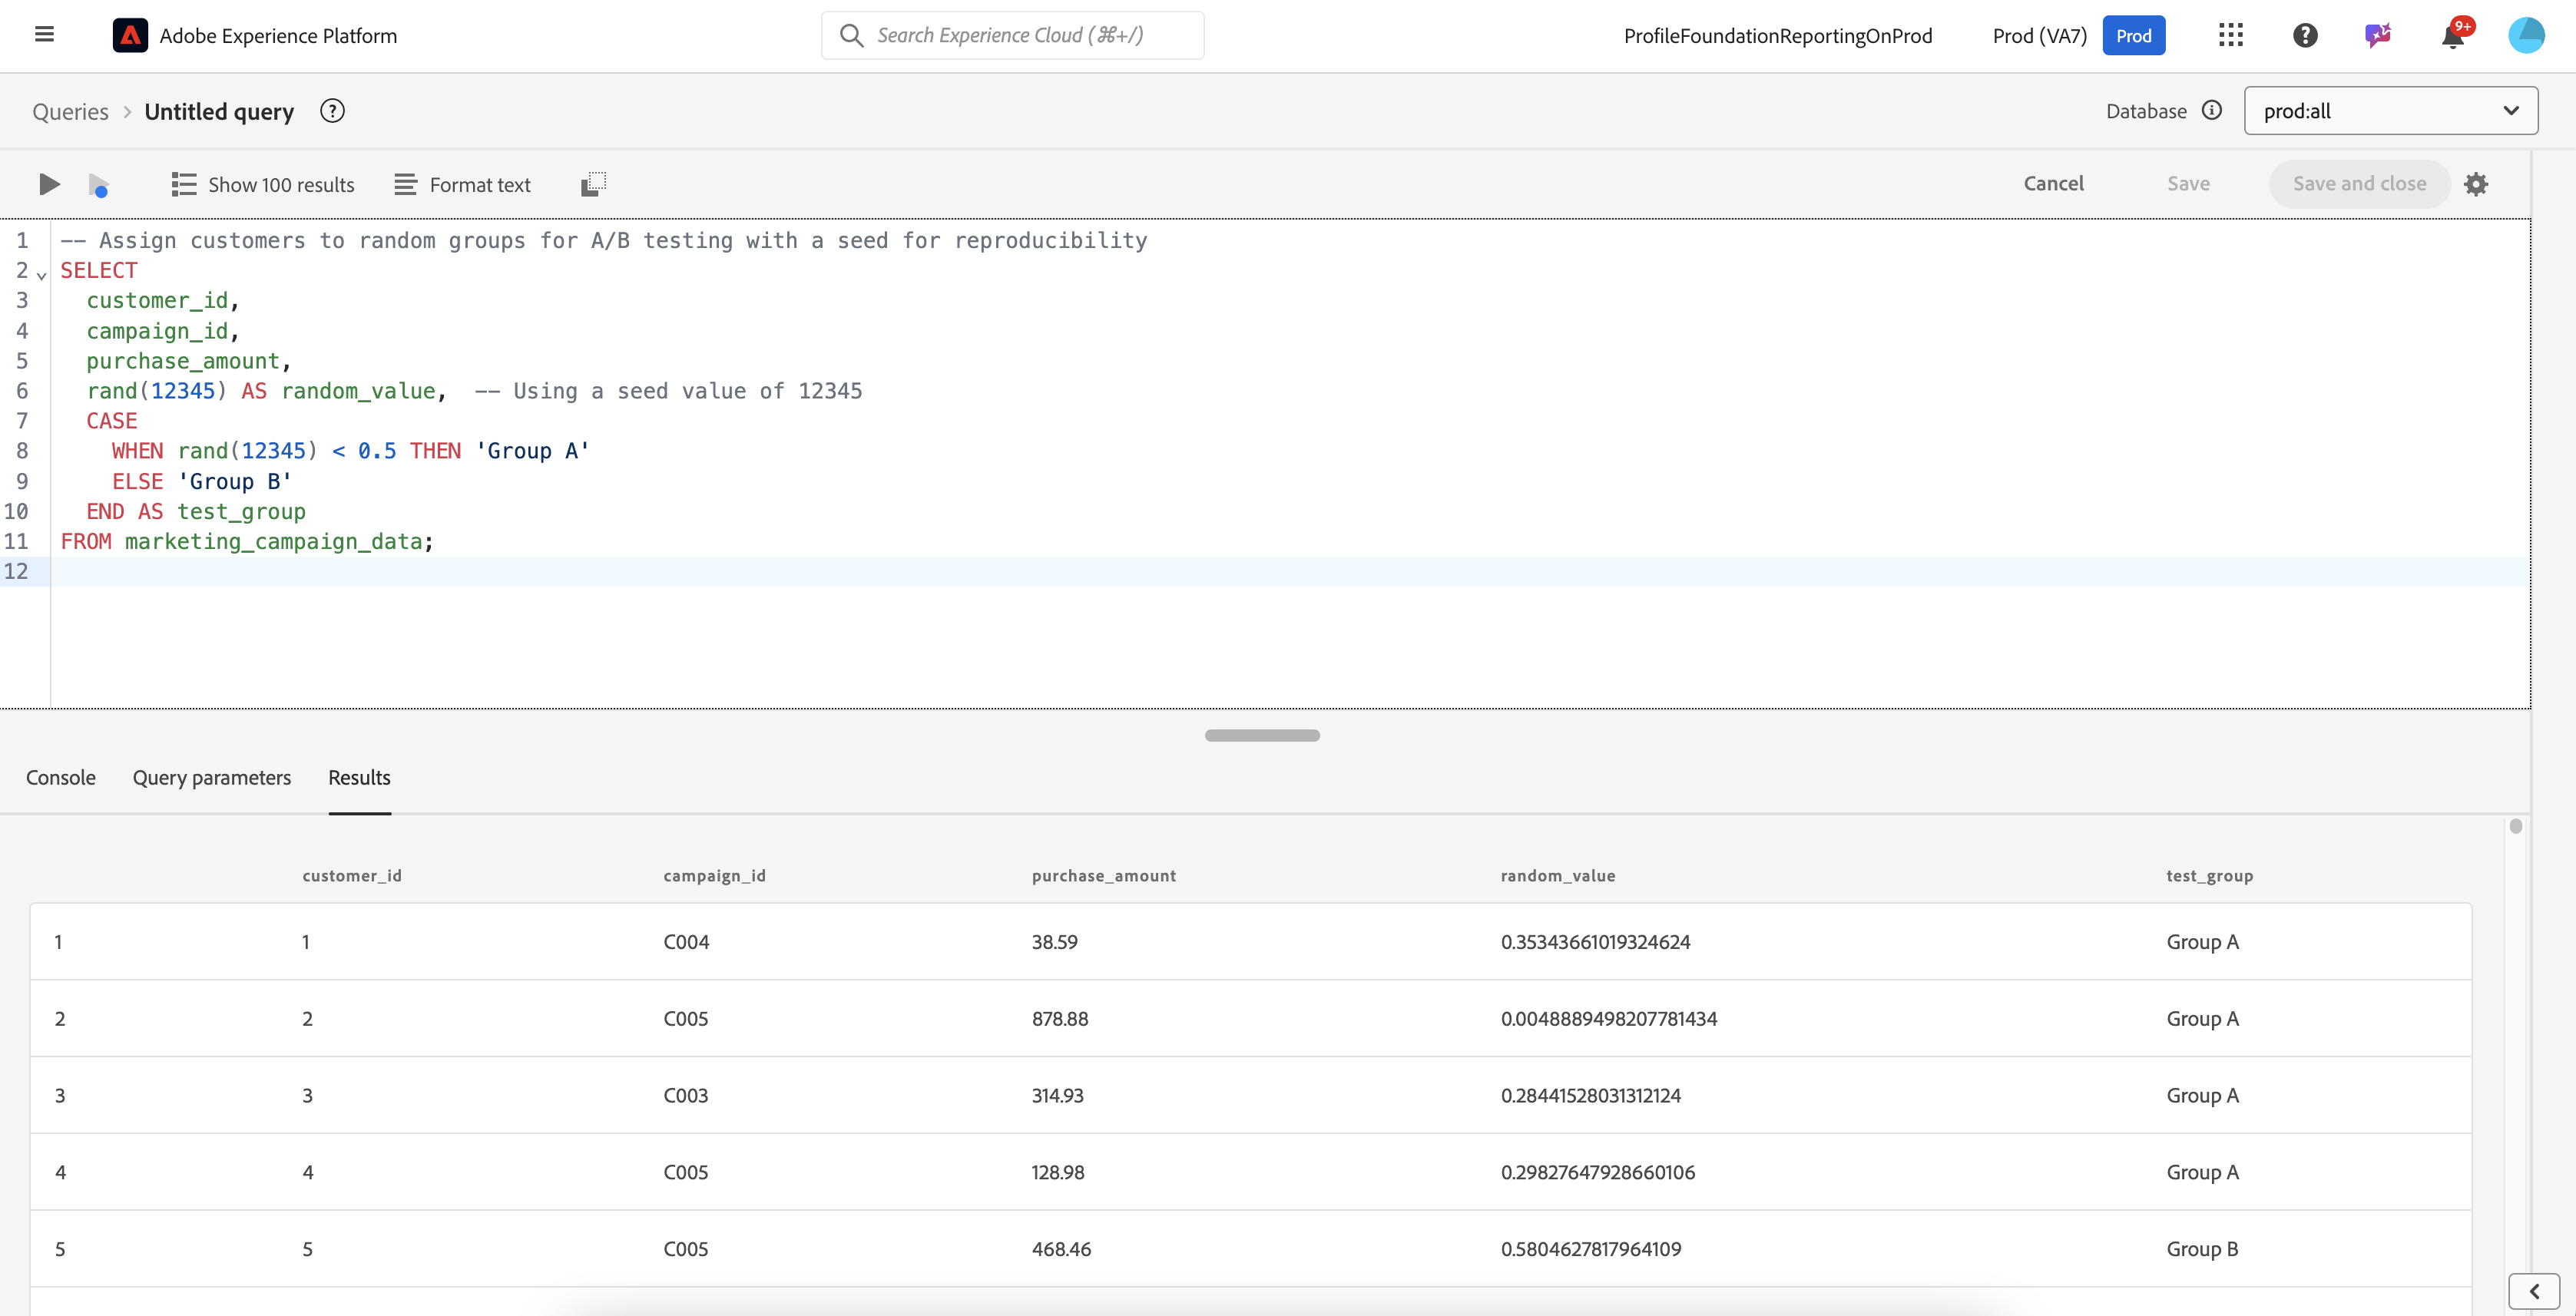Open notifications bell icon
2576x1316 pixels.
point(2453,36)
